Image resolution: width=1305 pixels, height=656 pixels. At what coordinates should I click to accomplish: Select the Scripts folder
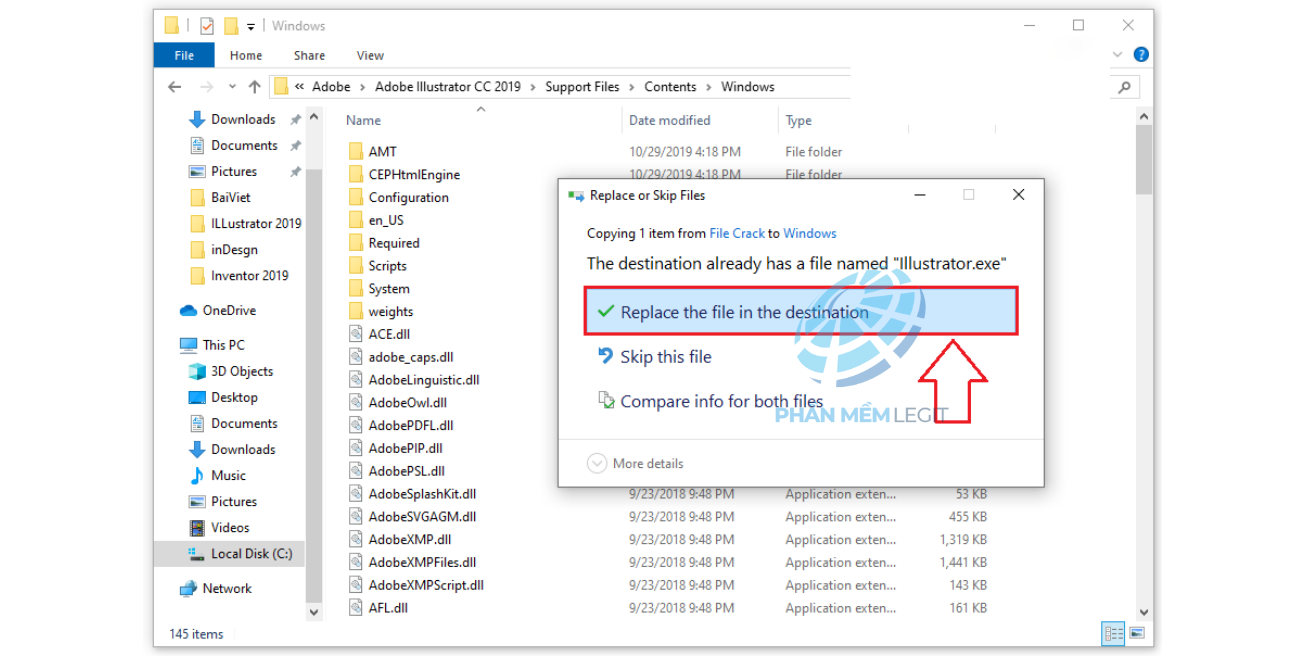[387, 266]
